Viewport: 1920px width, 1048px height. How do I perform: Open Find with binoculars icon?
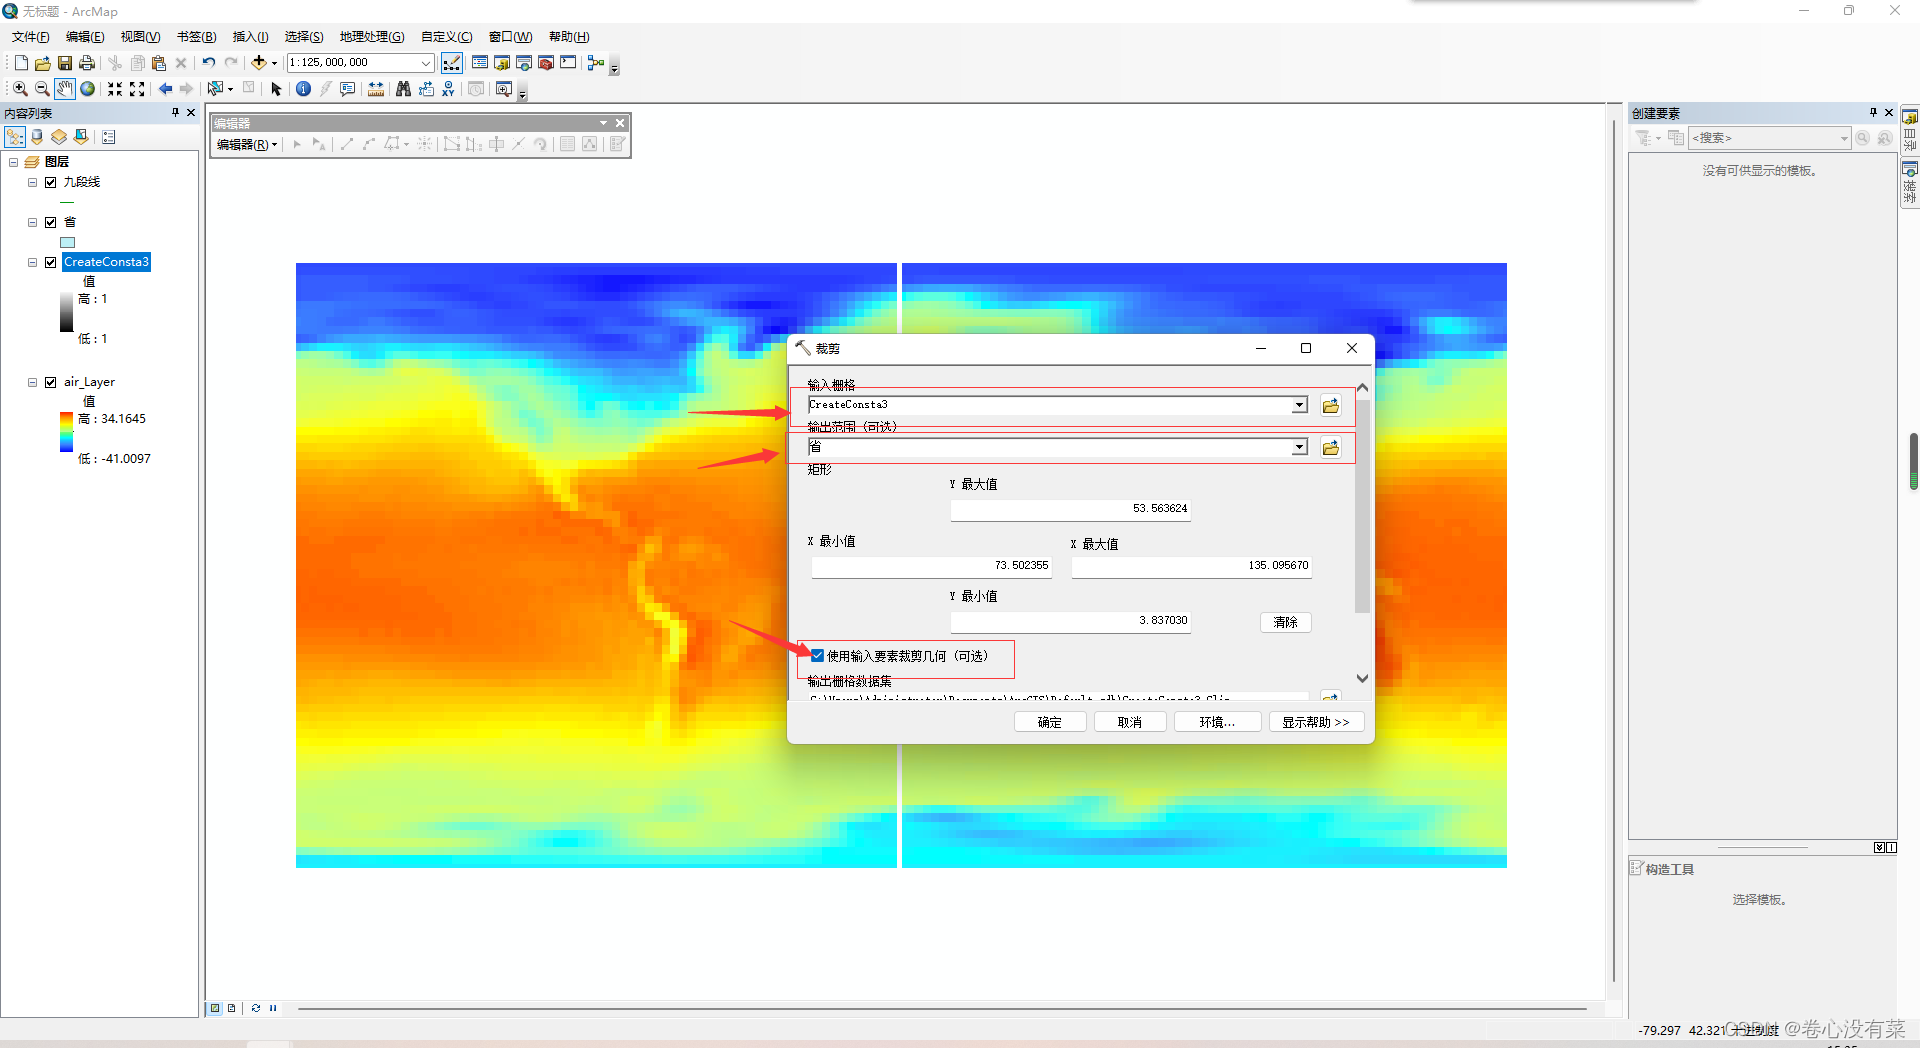coord(403,89)
